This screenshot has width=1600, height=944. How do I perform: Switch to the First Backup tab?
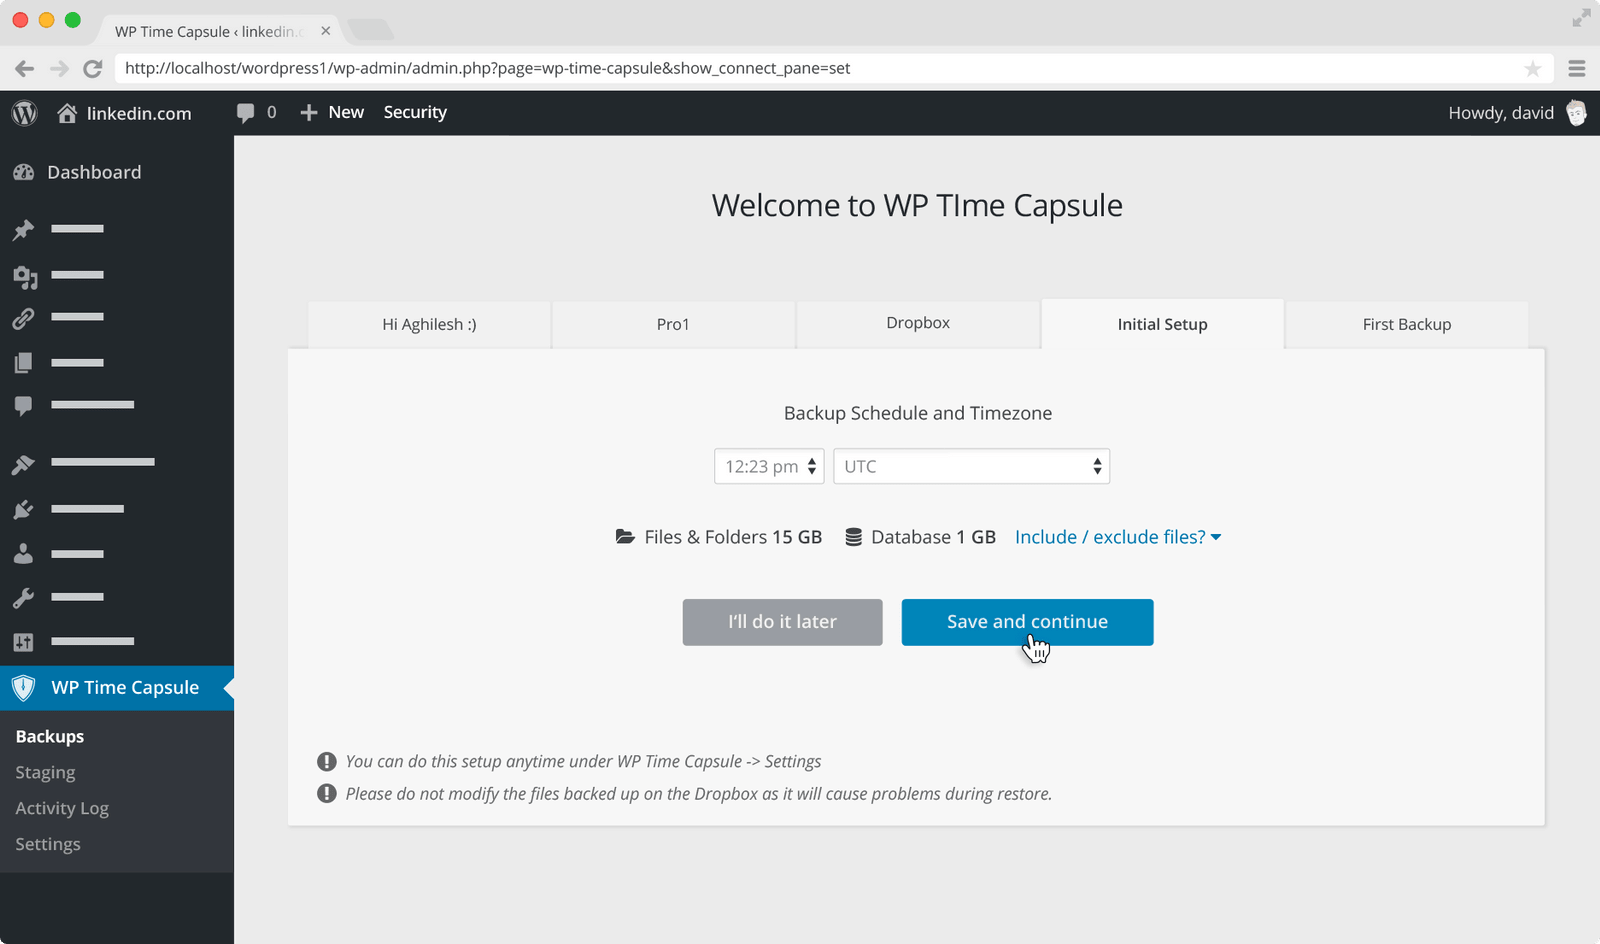[x=1406, y=323]
